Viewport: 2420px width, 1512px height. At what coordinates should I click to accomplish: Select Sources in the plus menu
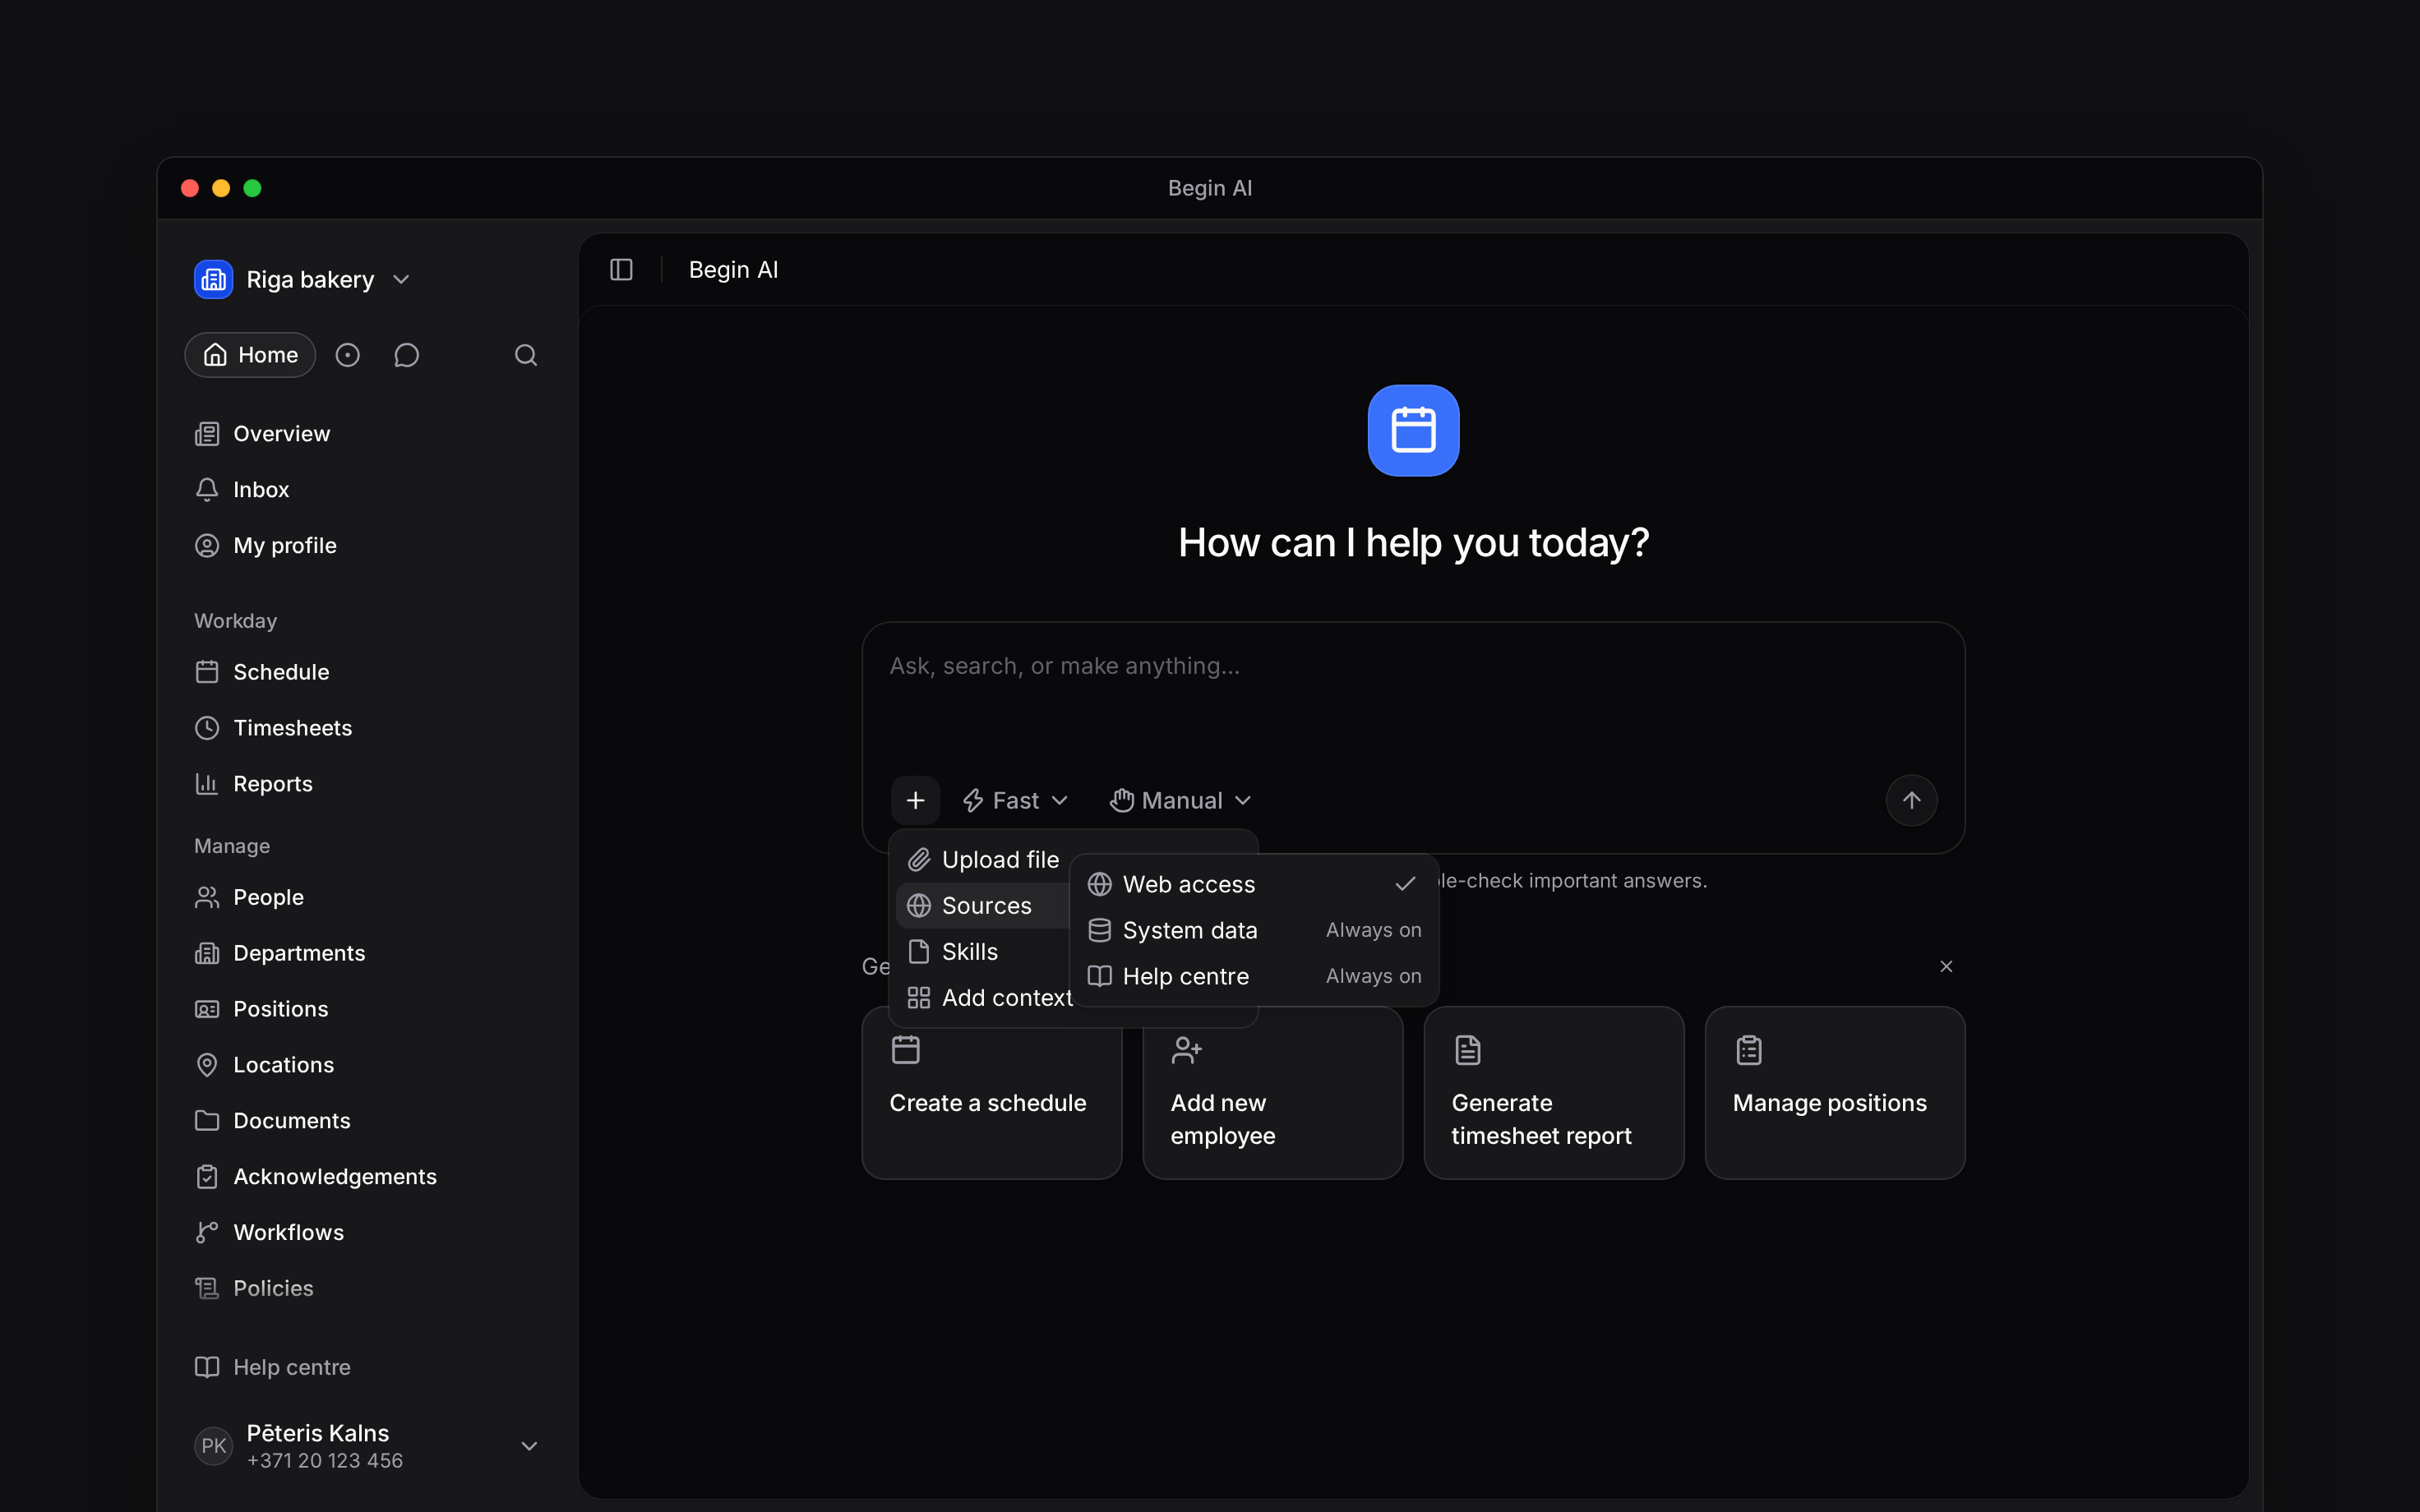pos(983,906)
